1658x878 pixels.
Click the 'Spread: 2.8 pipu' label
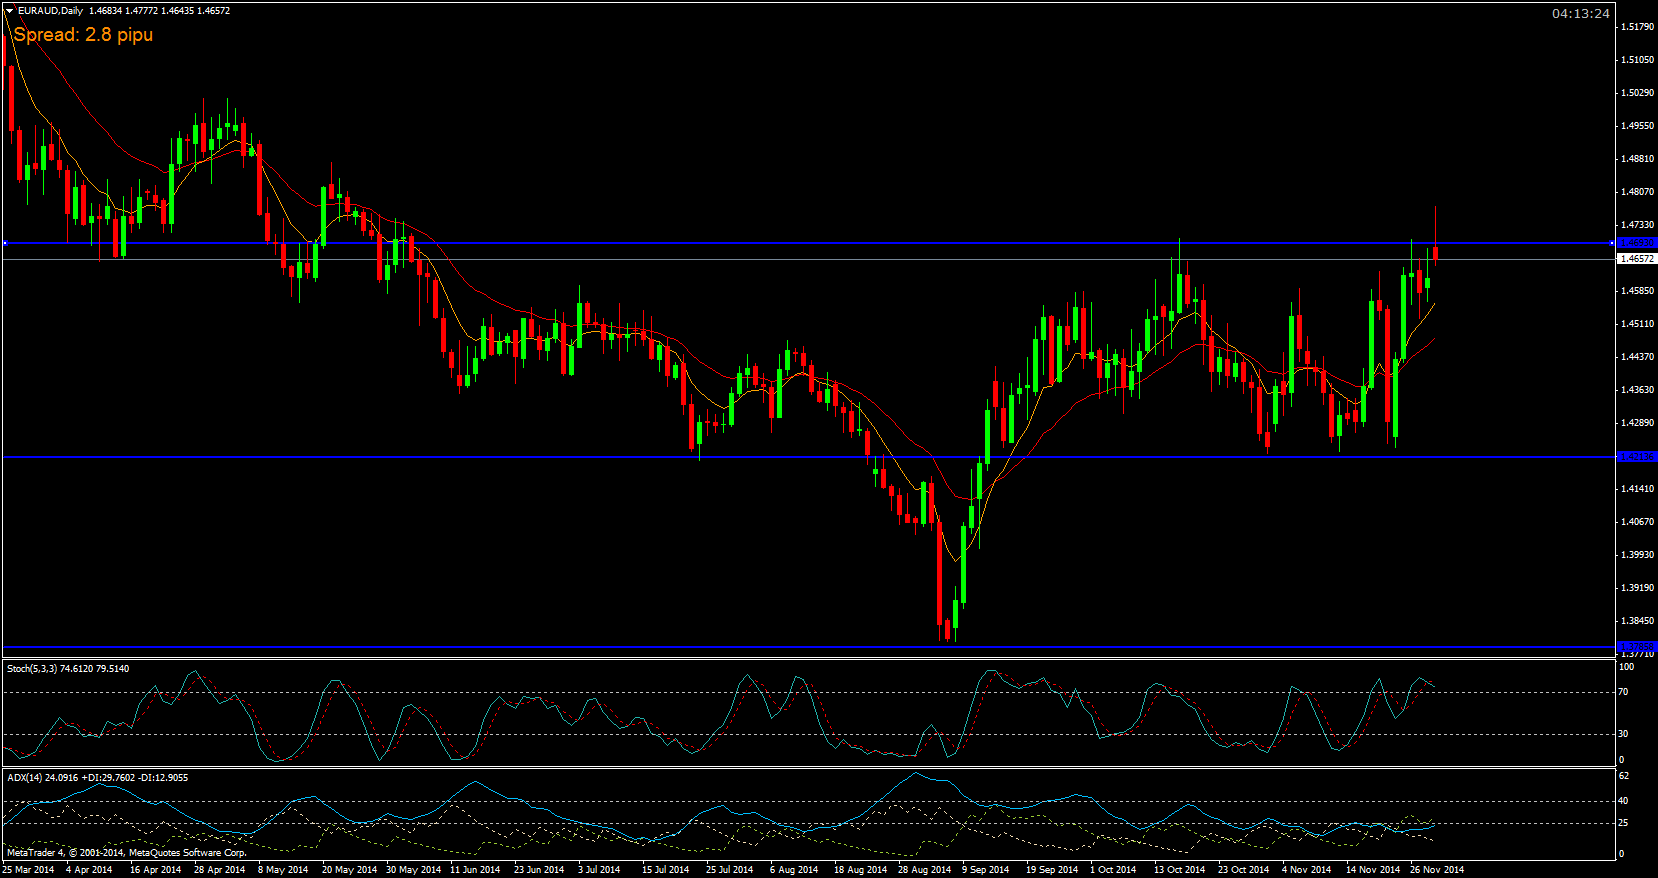pos(83,35)
